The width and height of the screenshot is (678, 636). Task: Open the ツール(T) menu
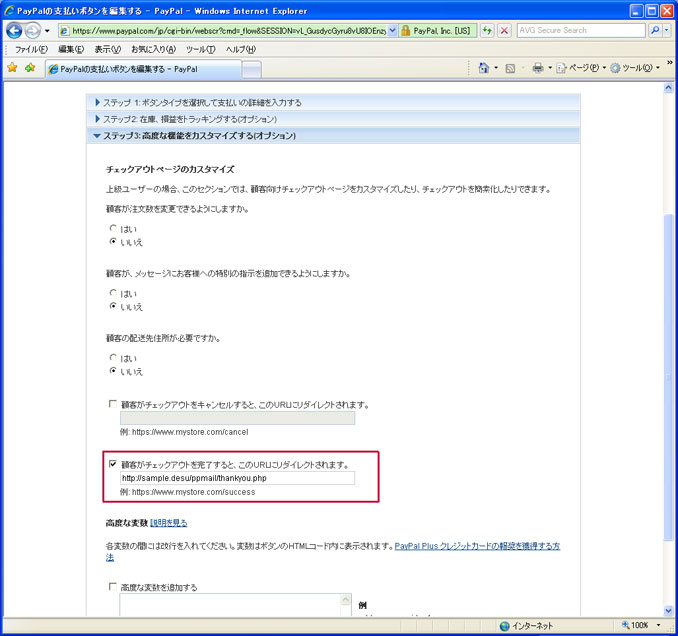(201, 49)
